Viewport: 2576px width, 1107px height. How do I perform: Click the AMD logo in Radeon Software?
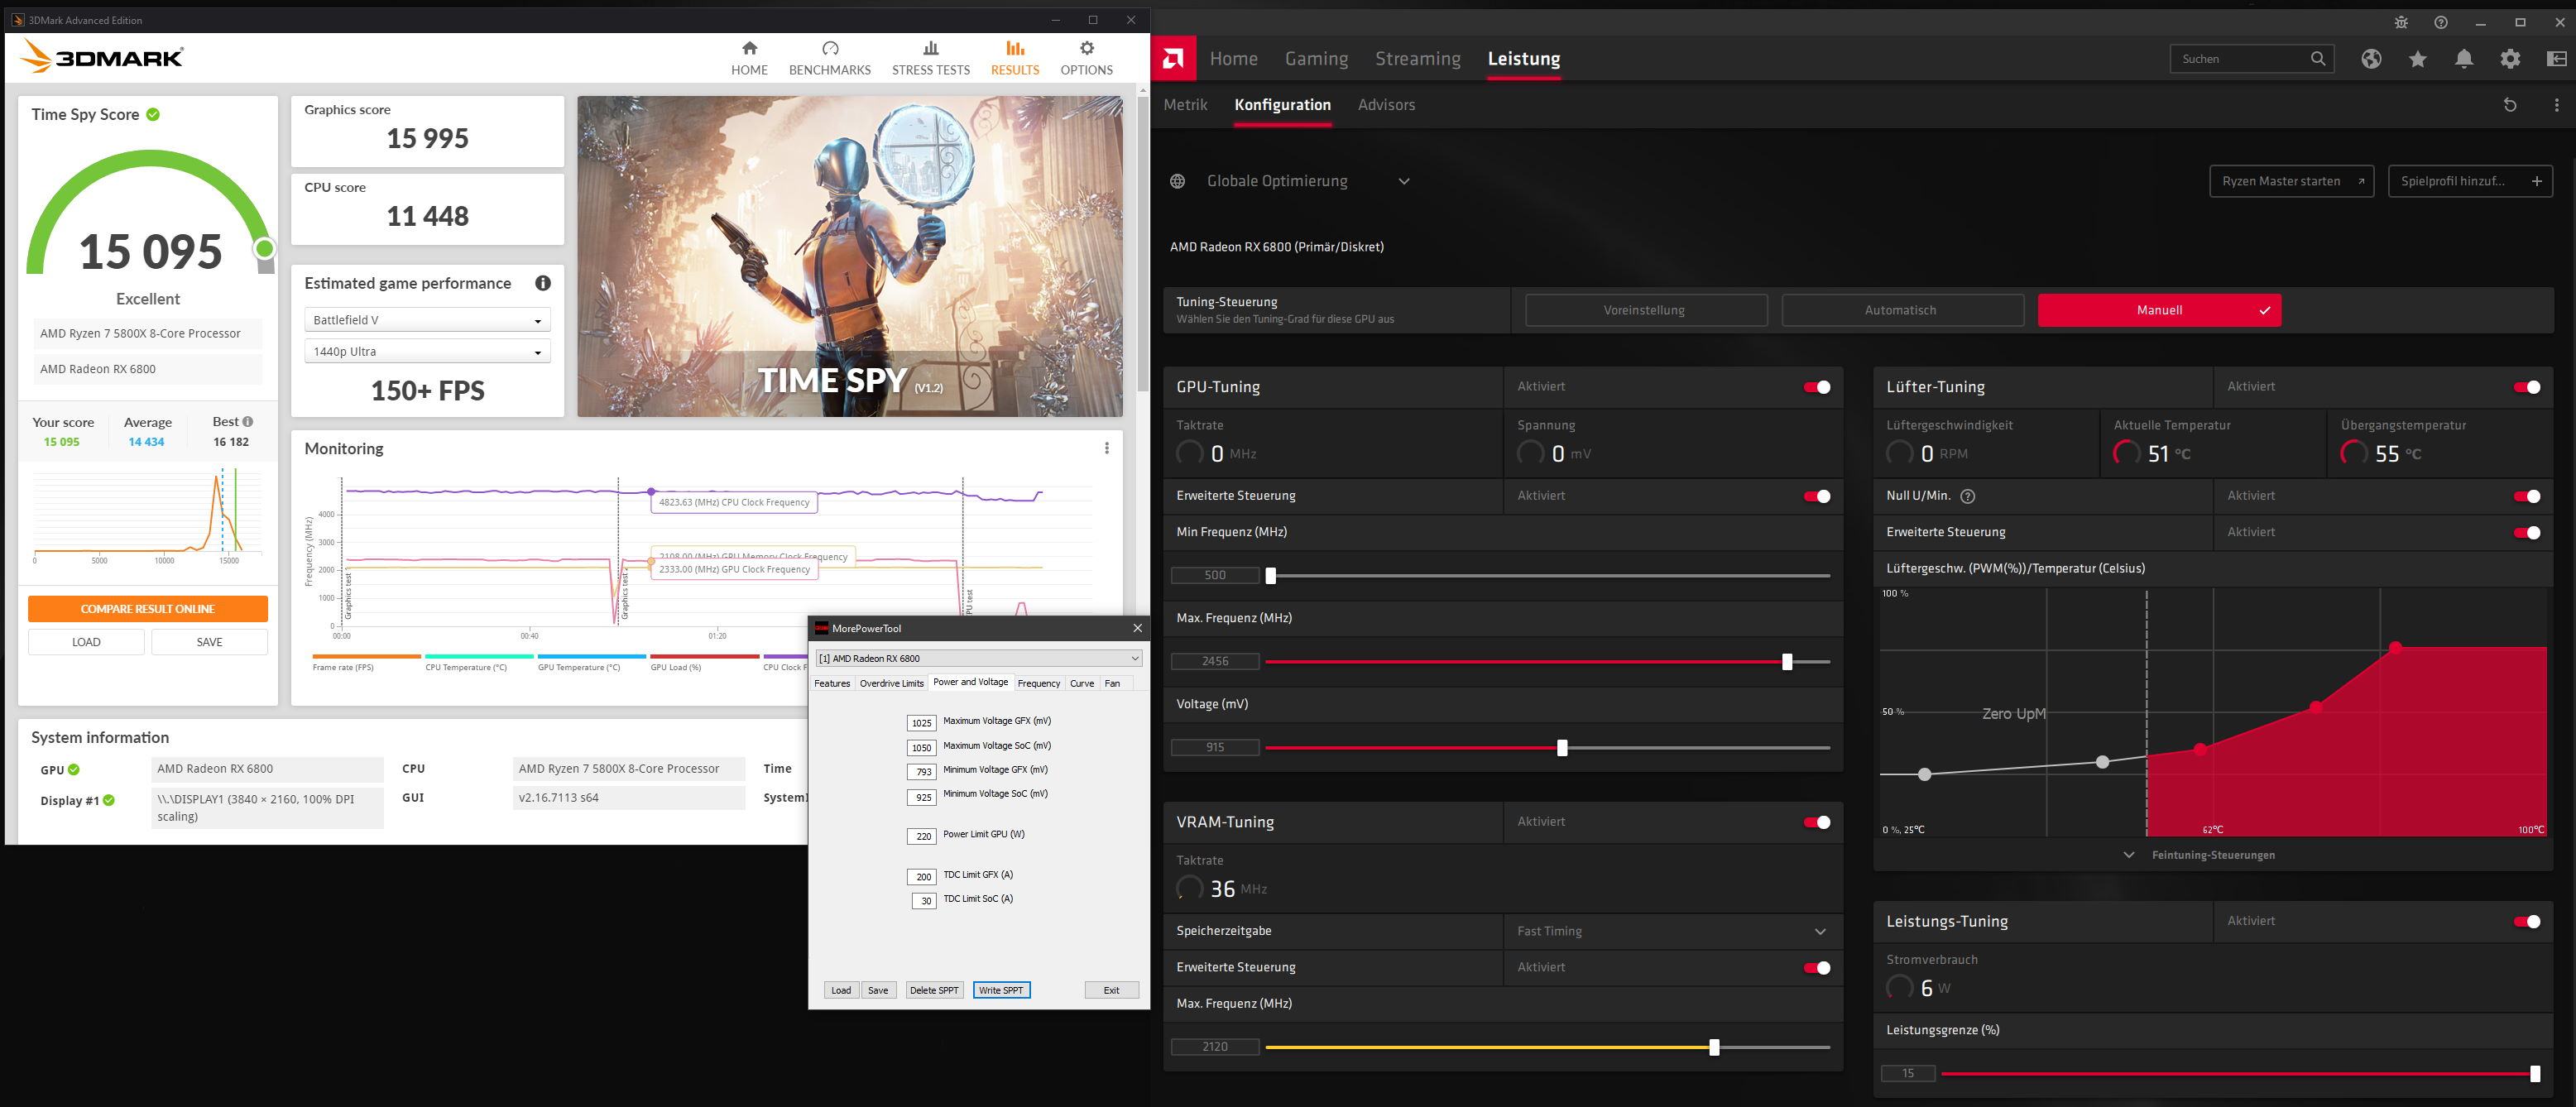(x=1173, y=58)
